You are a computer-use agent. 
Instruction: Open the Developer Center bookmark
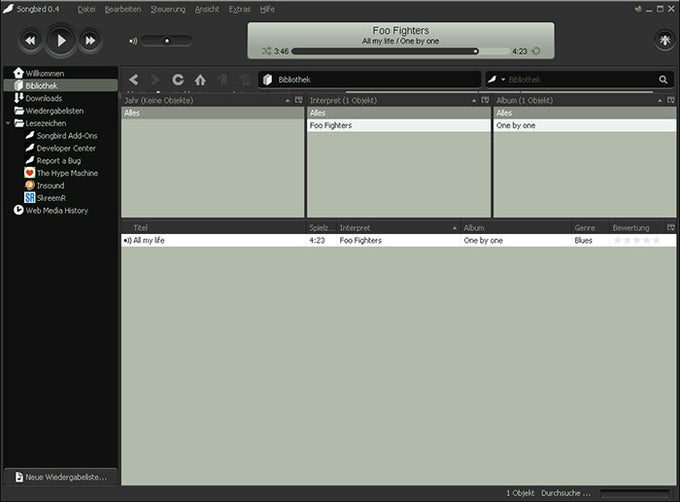[65, 148]
